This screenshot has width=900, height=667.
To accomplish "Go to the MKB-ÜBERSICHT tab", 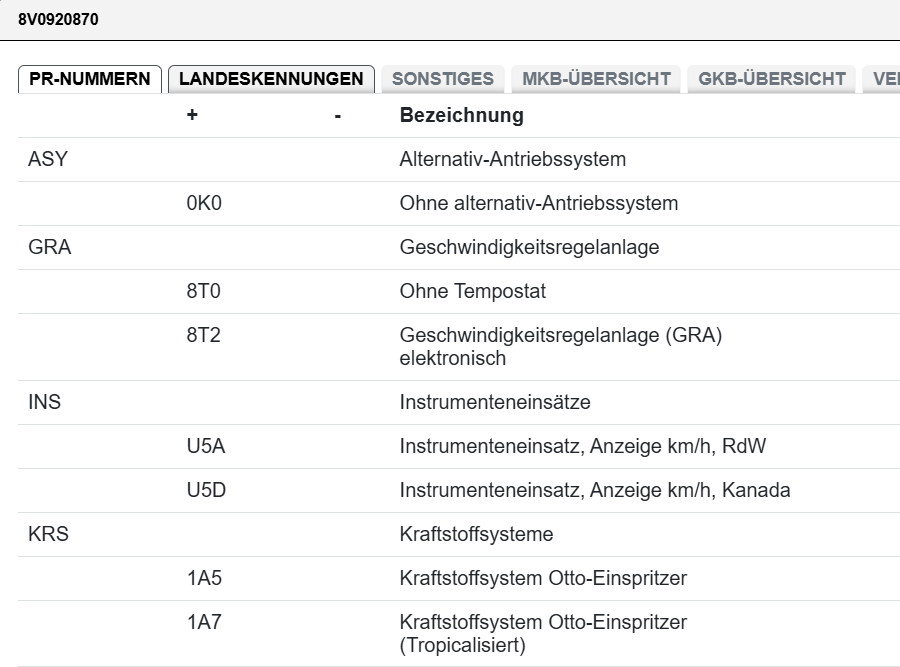I will pyautogui.click(x=596, y=79).
